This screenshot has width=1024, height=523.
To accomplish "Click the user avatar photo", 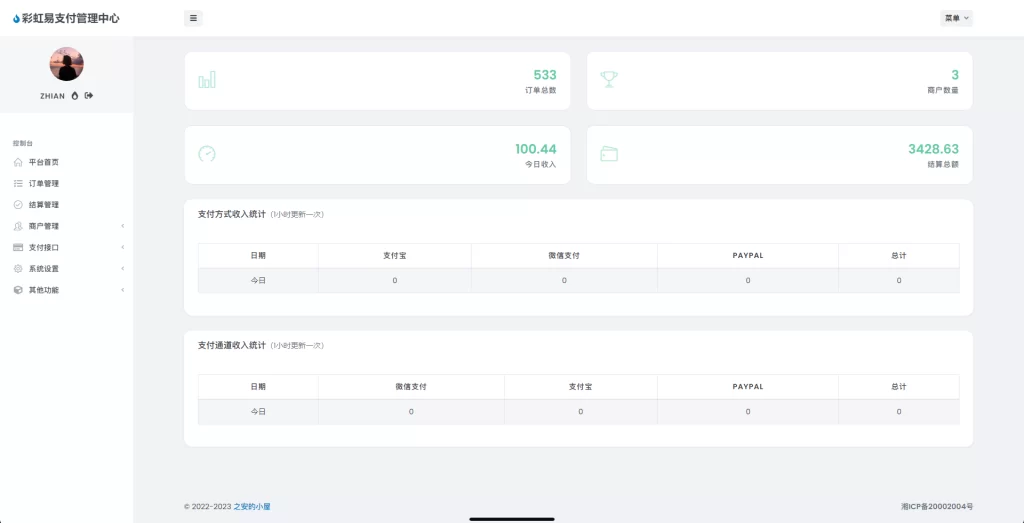I will (67, 64).
